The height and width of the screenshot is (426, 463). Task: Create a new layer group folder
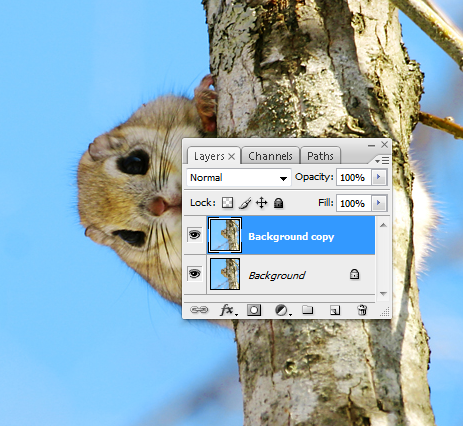point(307,310)
